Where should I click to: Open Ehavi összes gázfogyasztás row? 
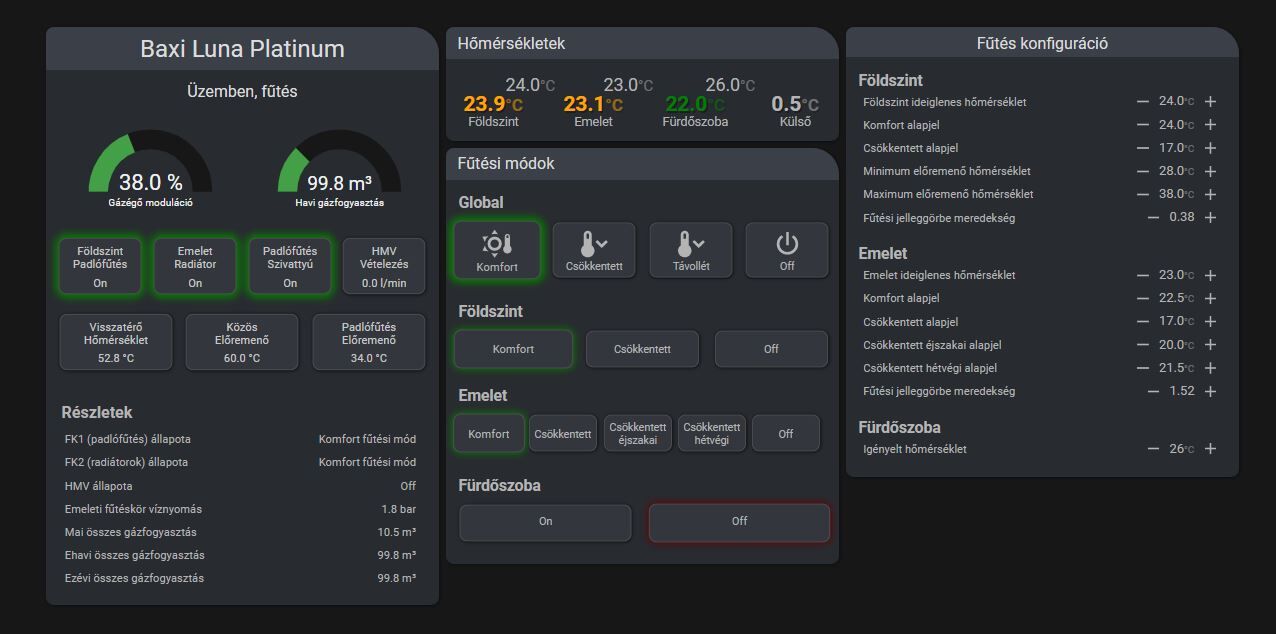pos(241,555)
